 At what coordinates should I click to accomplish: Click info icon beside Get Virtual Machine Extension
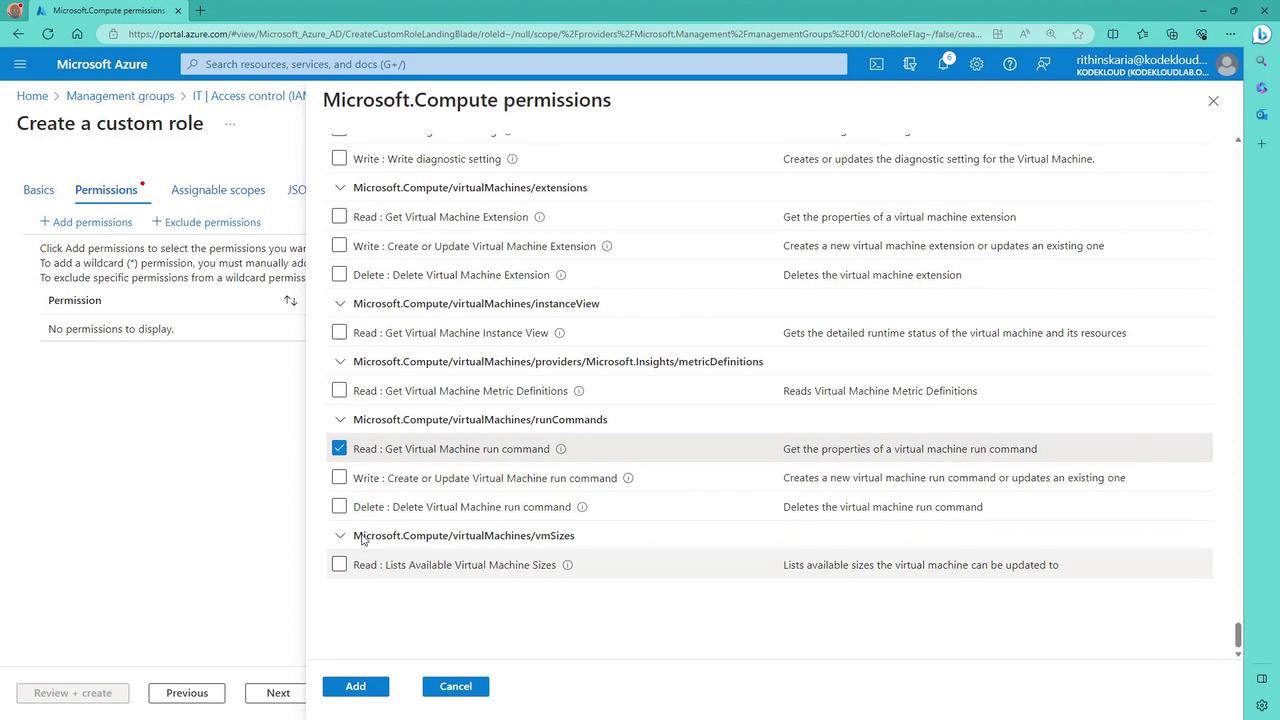pyautogui.click(x=540, y=217)
